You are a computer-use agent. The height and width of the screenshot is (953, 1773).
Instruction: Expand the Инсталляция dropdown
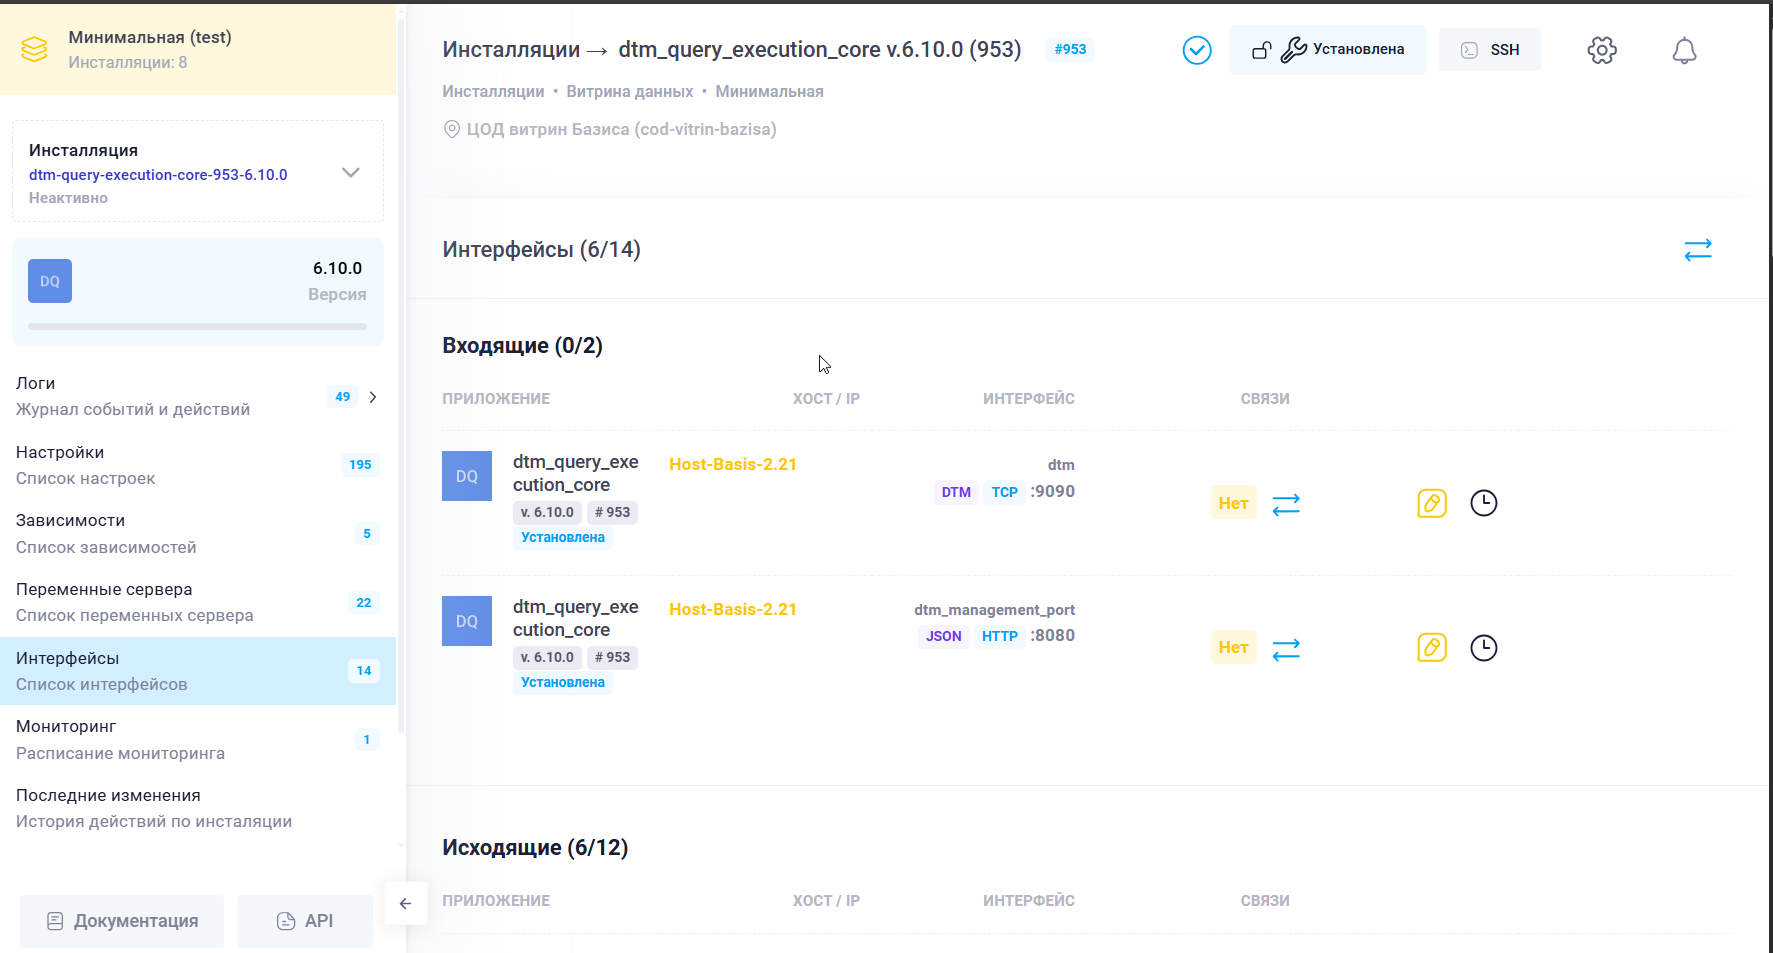click(x=351, y=172)
